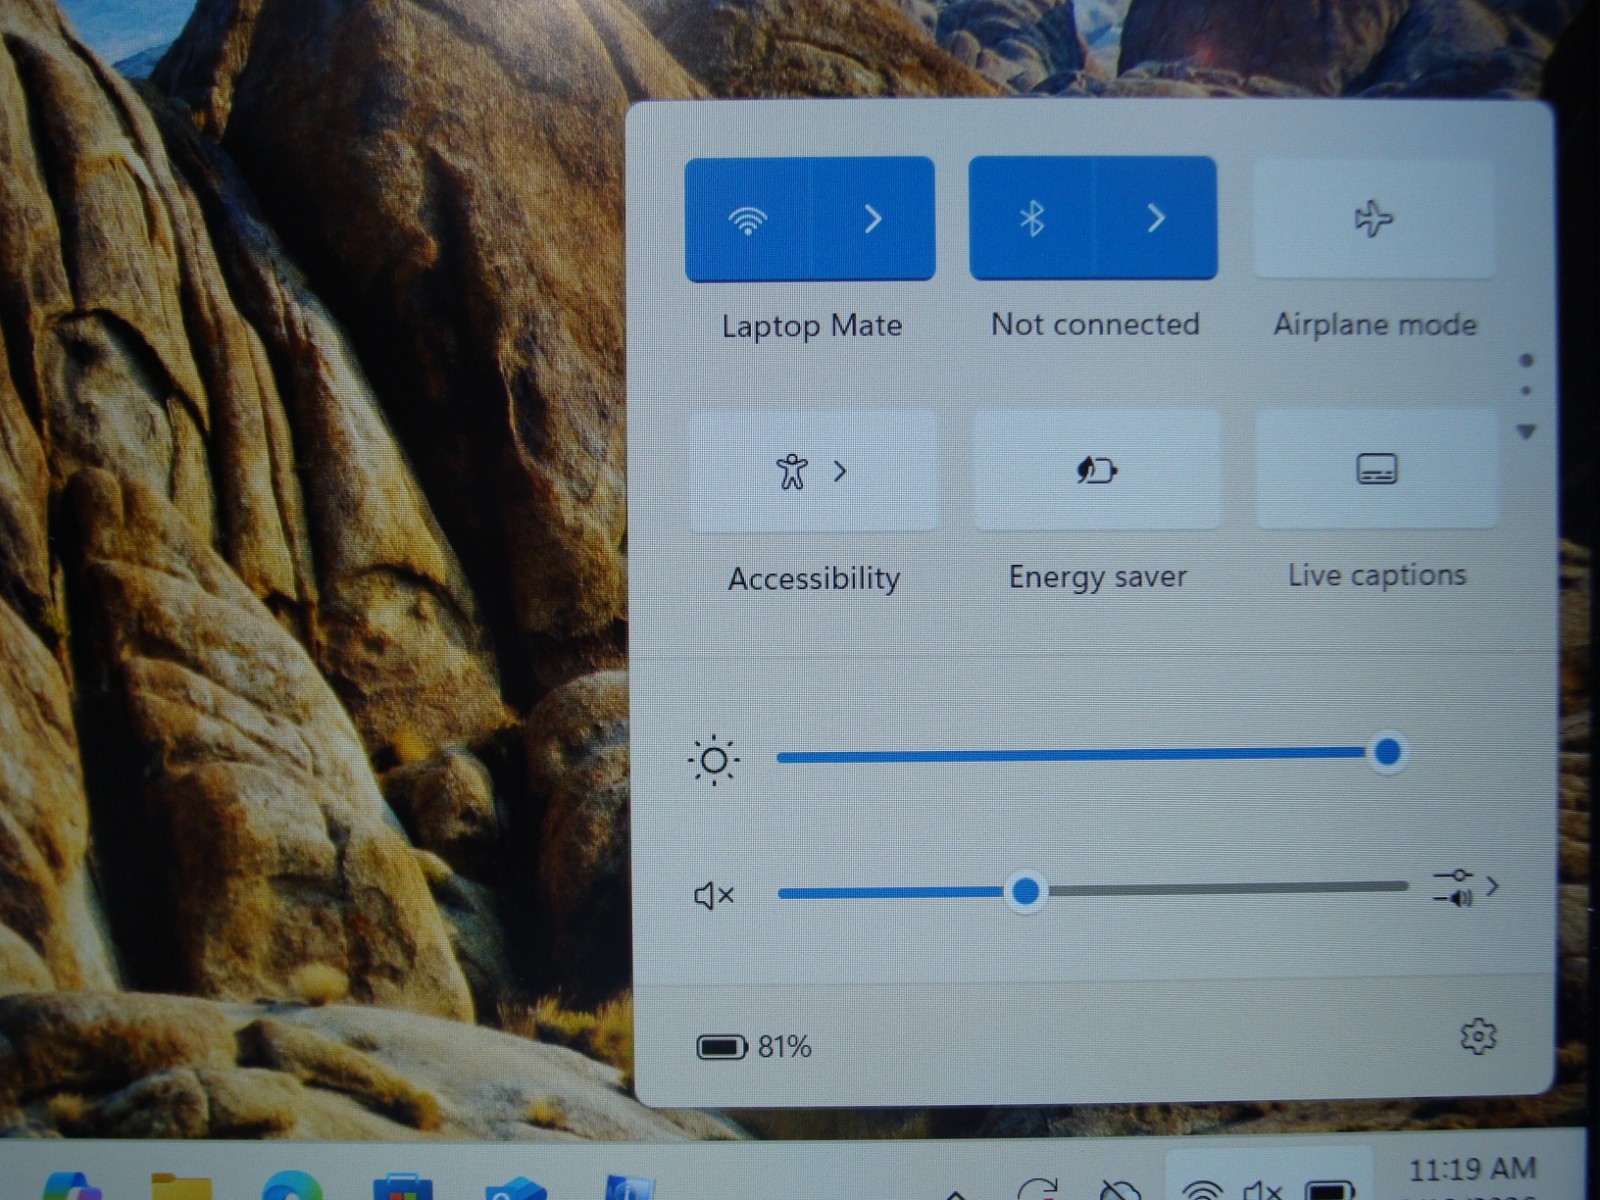This screenshot has width=1600, height=1200.
Task: Open Wi-Fi network list chevron
Action: pyautogui.click(x=872, y=219)
